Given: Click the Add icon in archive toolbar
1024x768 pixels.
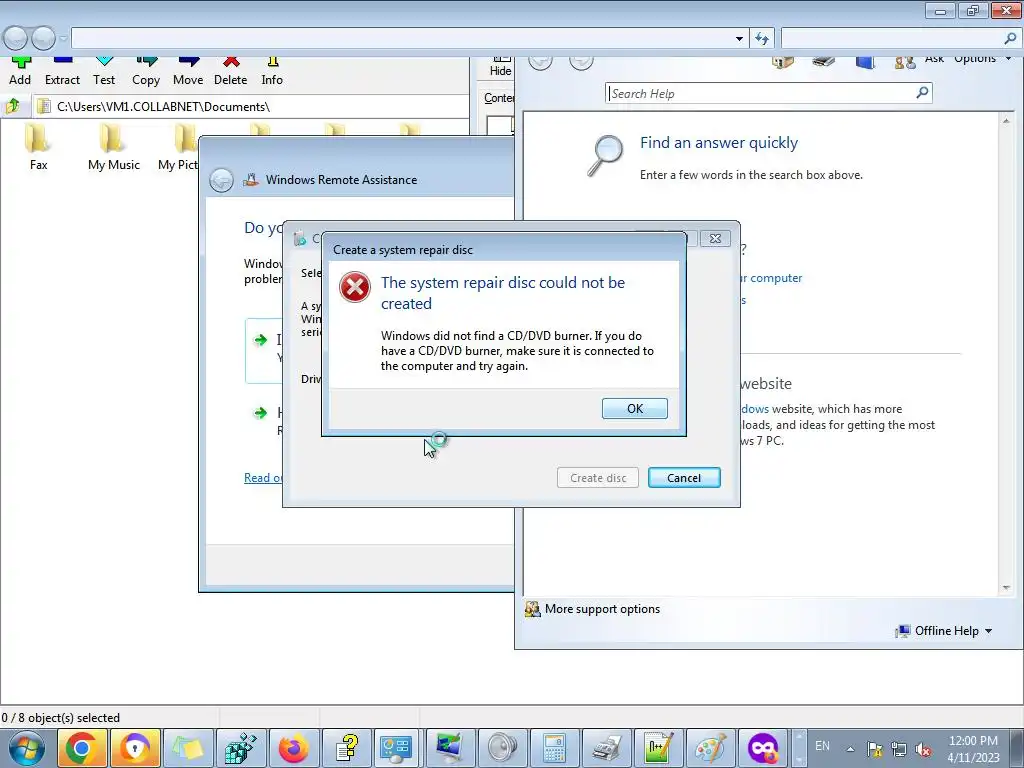Looking at the screenshot, I should [20, 71].
